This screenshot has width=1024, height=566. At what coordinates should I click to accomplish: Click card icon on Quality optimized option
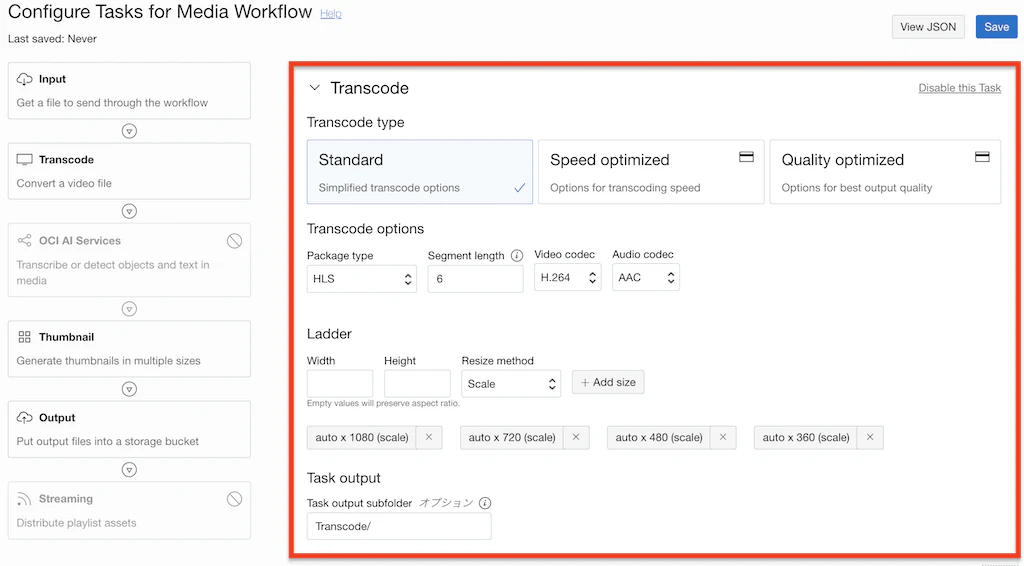pyautogui.click(x=982, y=157)
